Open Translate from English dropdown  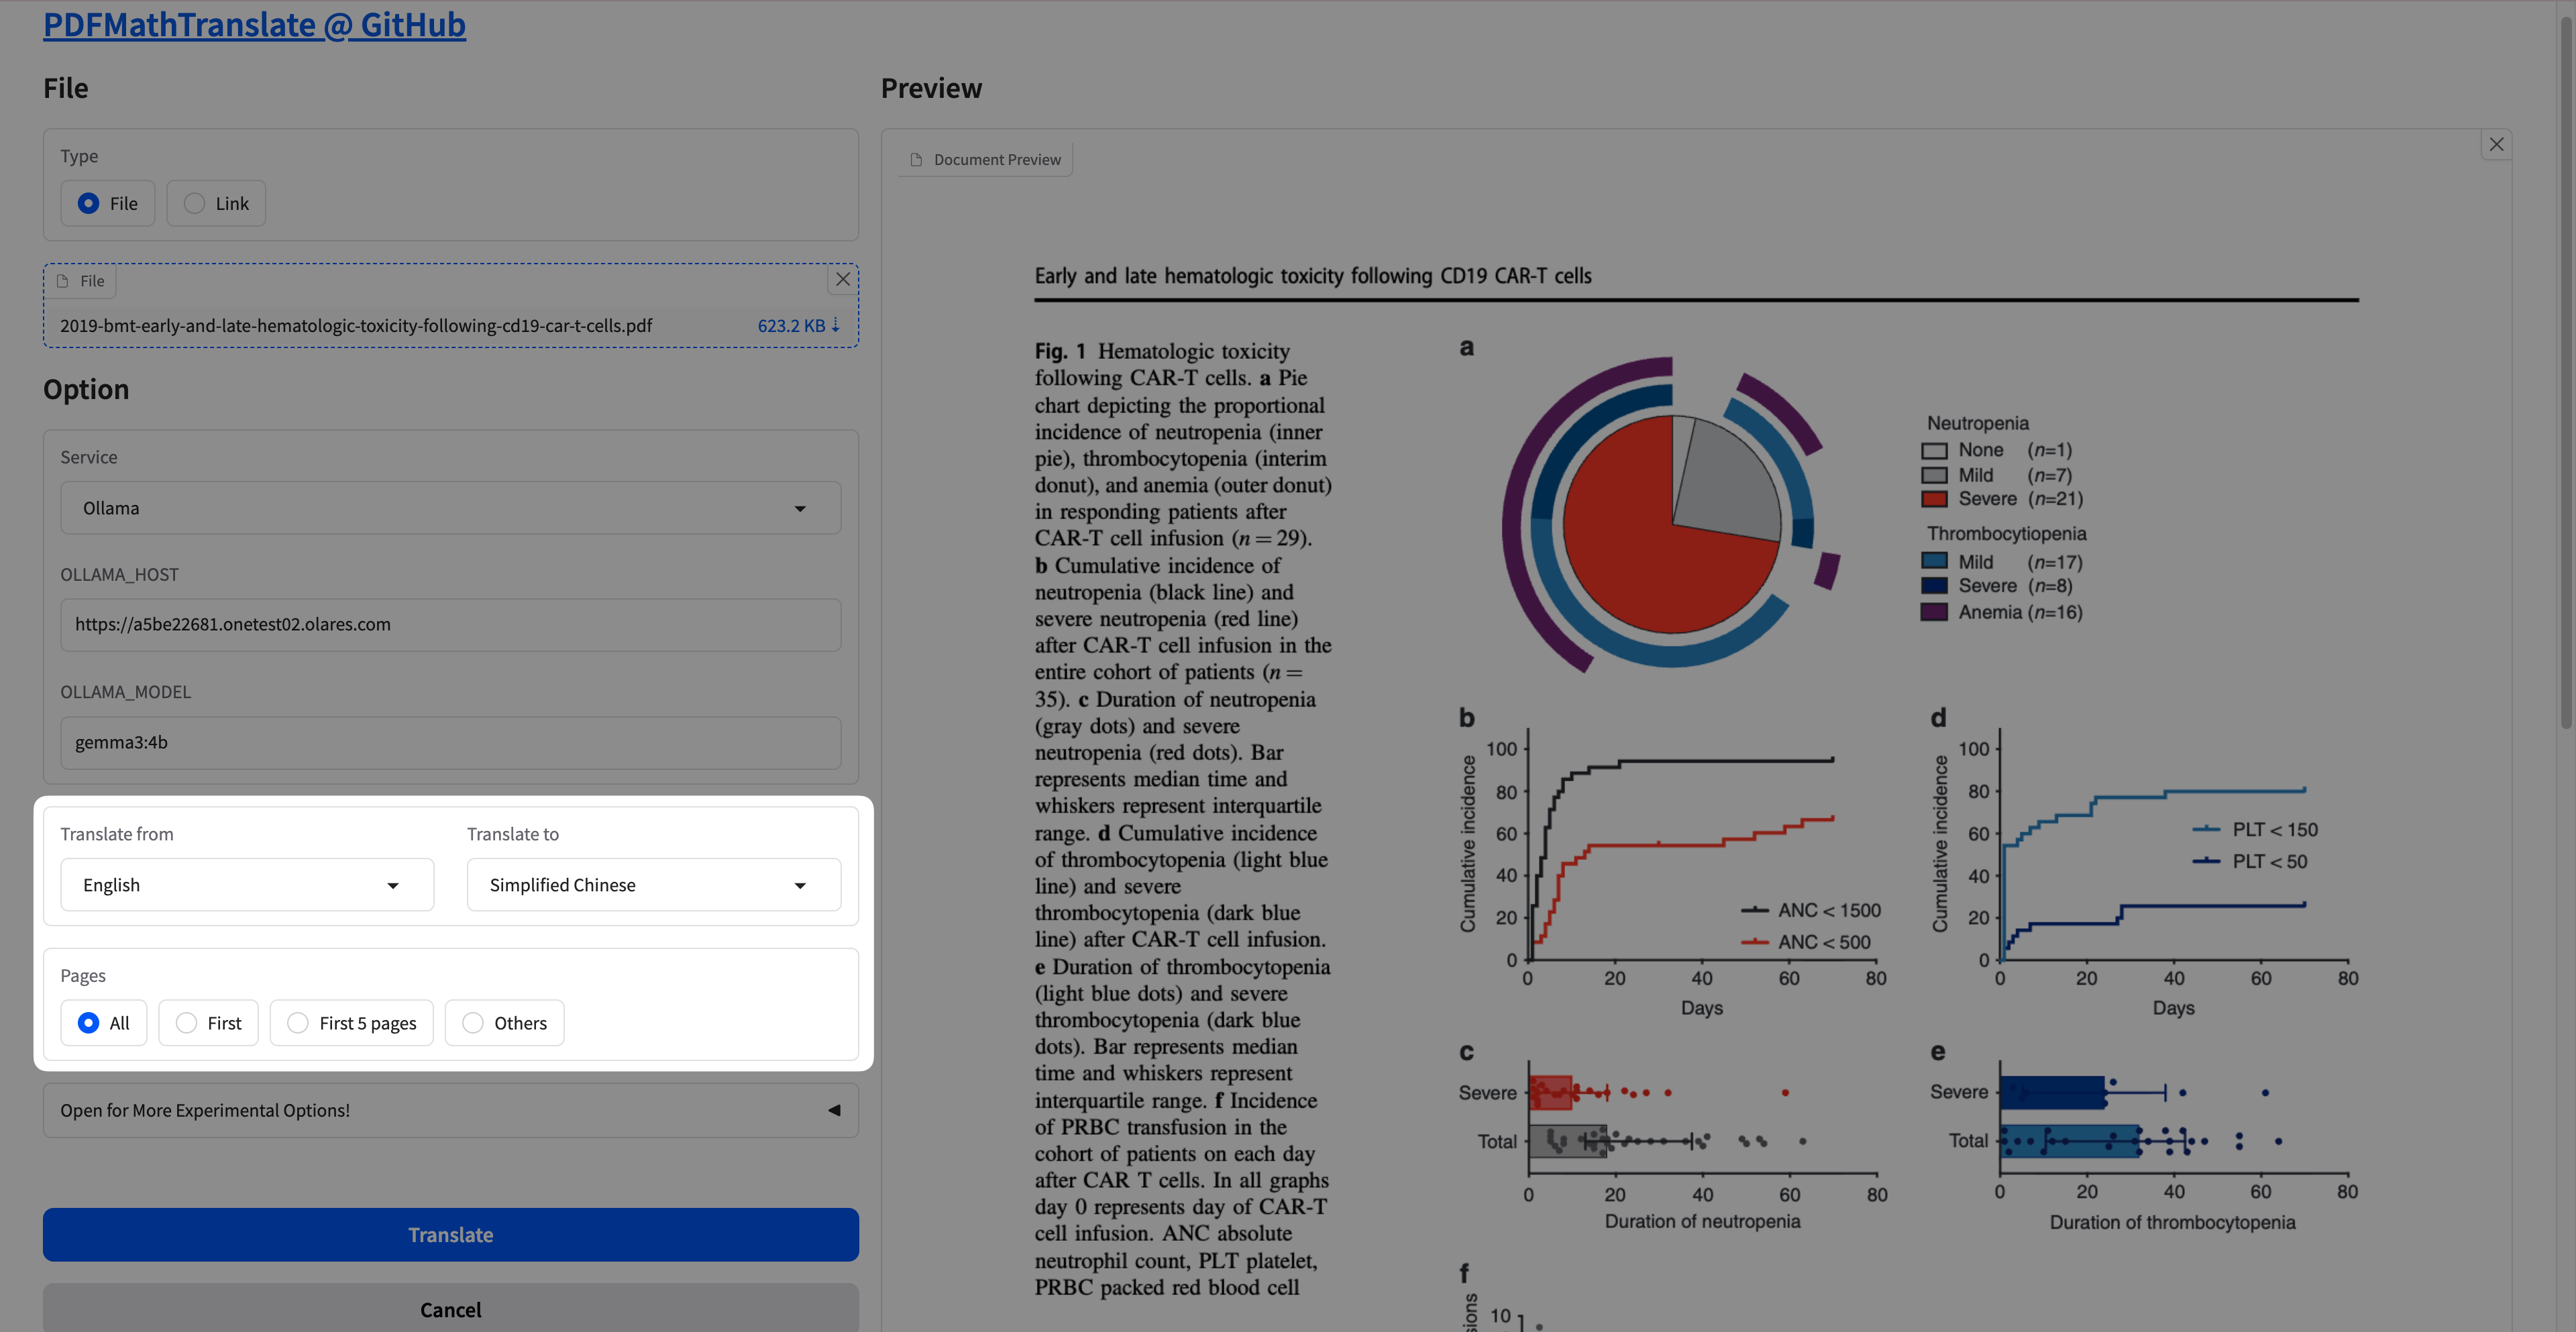coord(247,885)
